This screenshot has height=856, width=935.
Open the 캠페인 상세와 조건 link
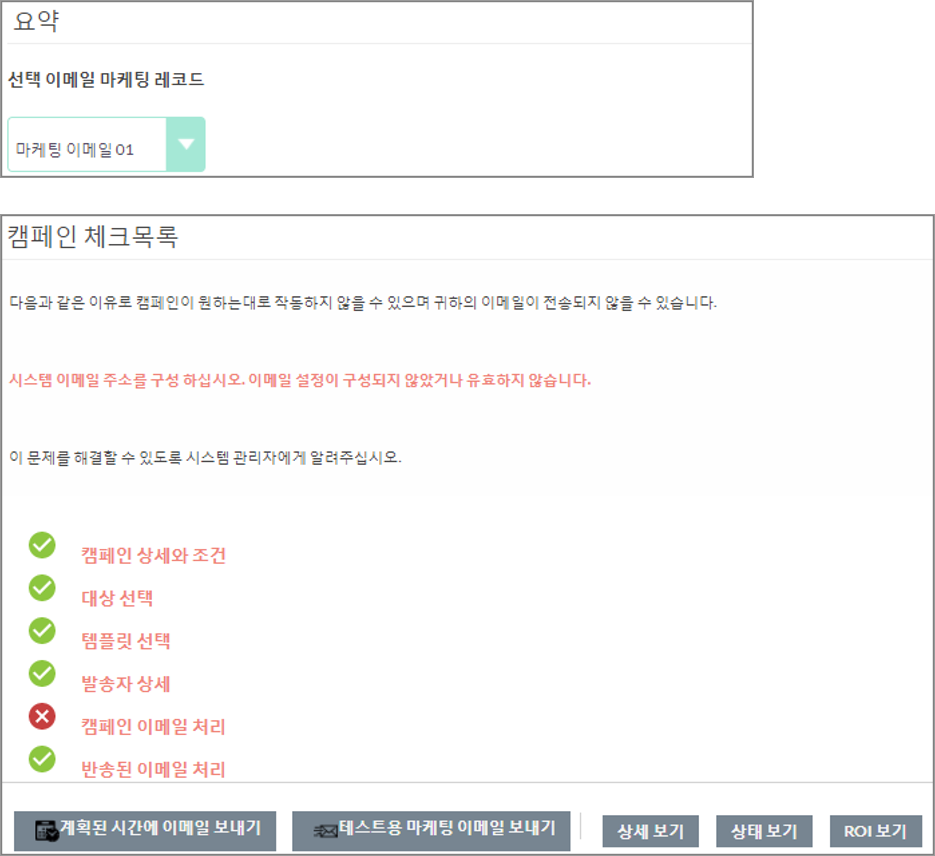tap(153, 556)
